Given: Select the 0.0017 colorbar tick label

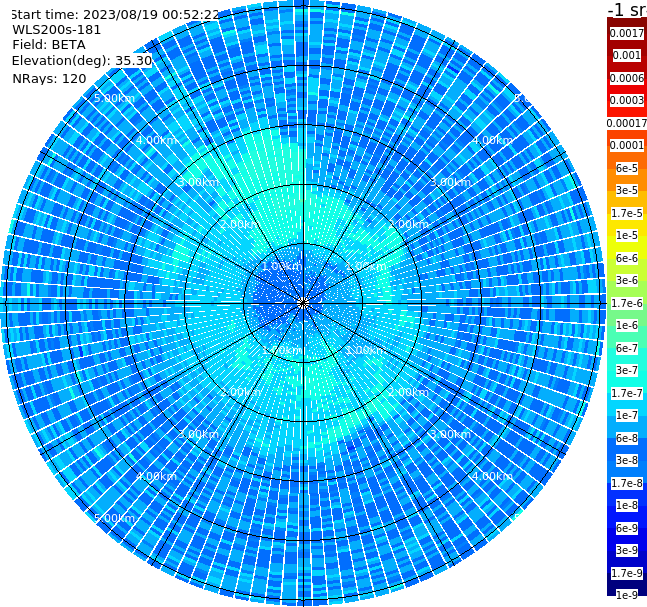Looking at the screenshot, I should pyautogui.click(x=627, y=33).
